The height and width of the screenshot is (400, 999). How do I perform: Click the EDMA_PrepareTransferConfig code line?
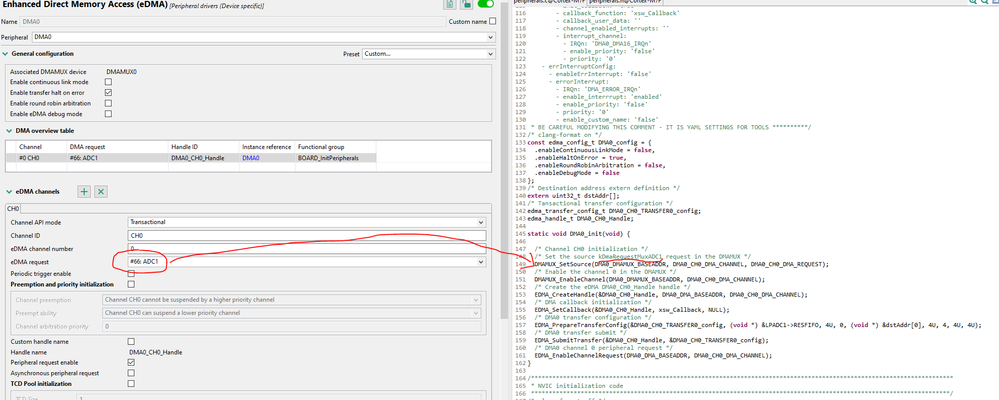(758, 325)
